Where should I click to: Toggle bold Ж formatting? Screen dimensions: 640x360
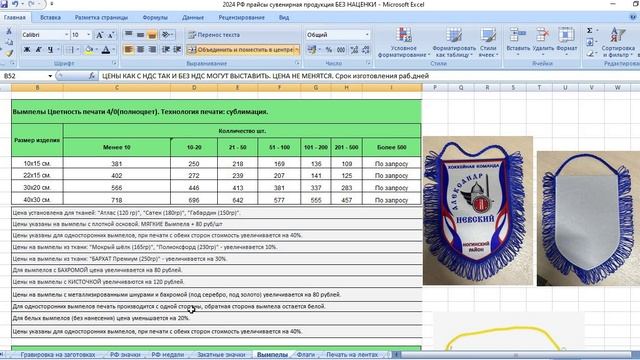point(27,50)
